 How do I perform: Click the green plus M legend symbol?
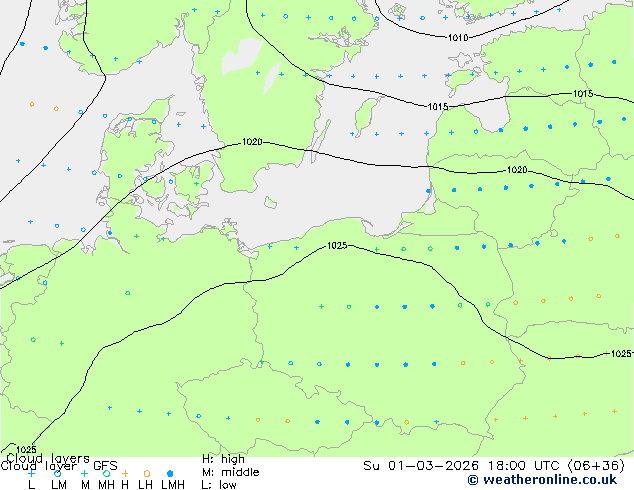point(84,473)
